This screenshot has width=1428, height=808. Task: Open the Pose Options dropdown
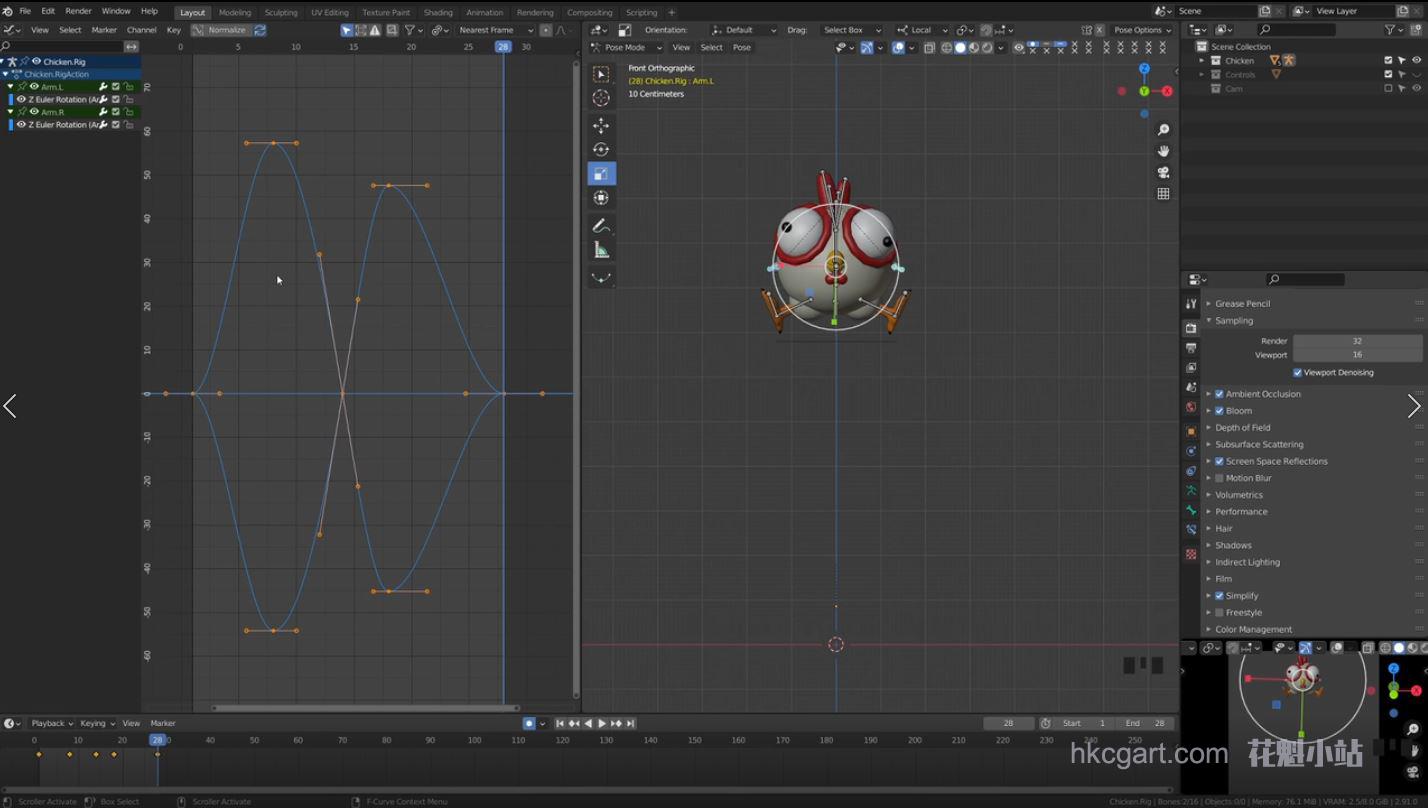coord(1142,30)
